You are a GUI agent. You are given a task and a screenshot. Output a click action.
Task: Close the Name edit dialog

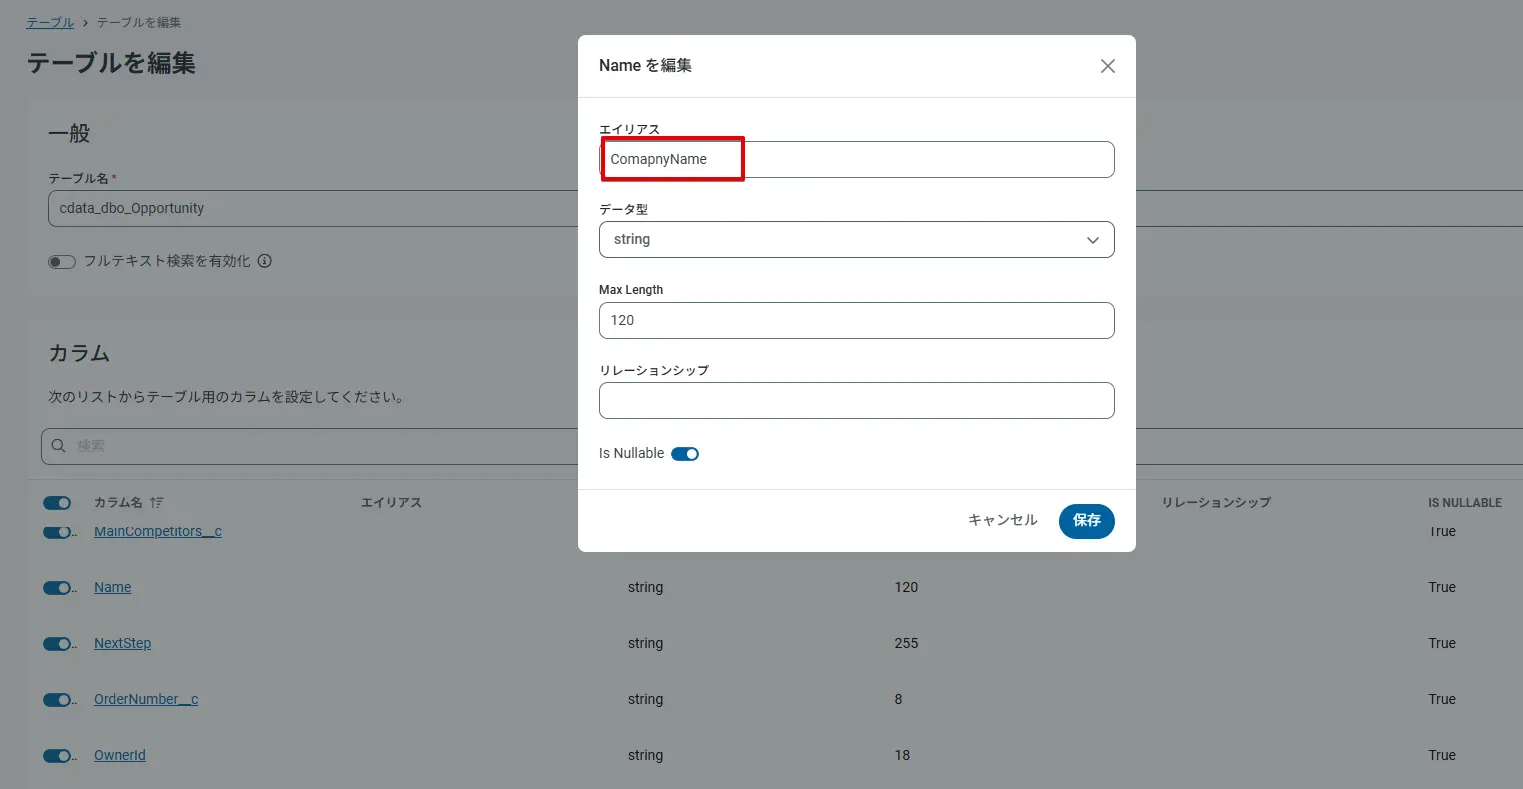coord(1107,66)
